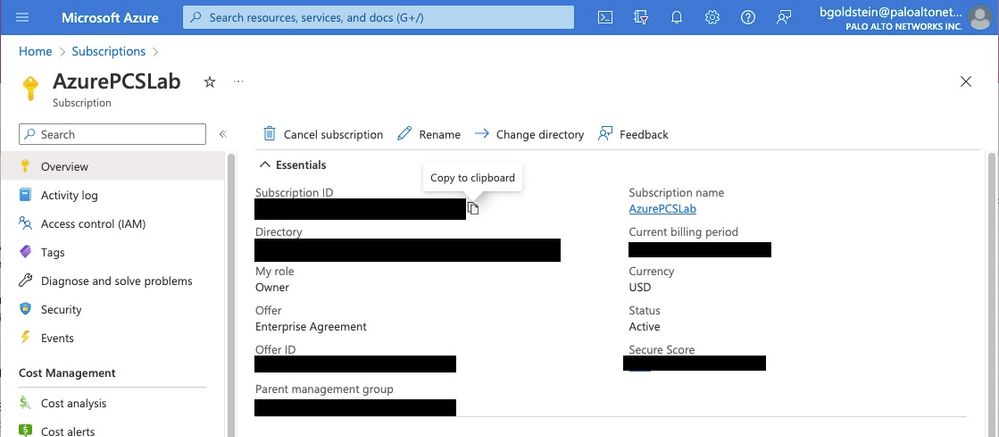Launch Cloud Shell from the top bar

[x=605, y=17]
